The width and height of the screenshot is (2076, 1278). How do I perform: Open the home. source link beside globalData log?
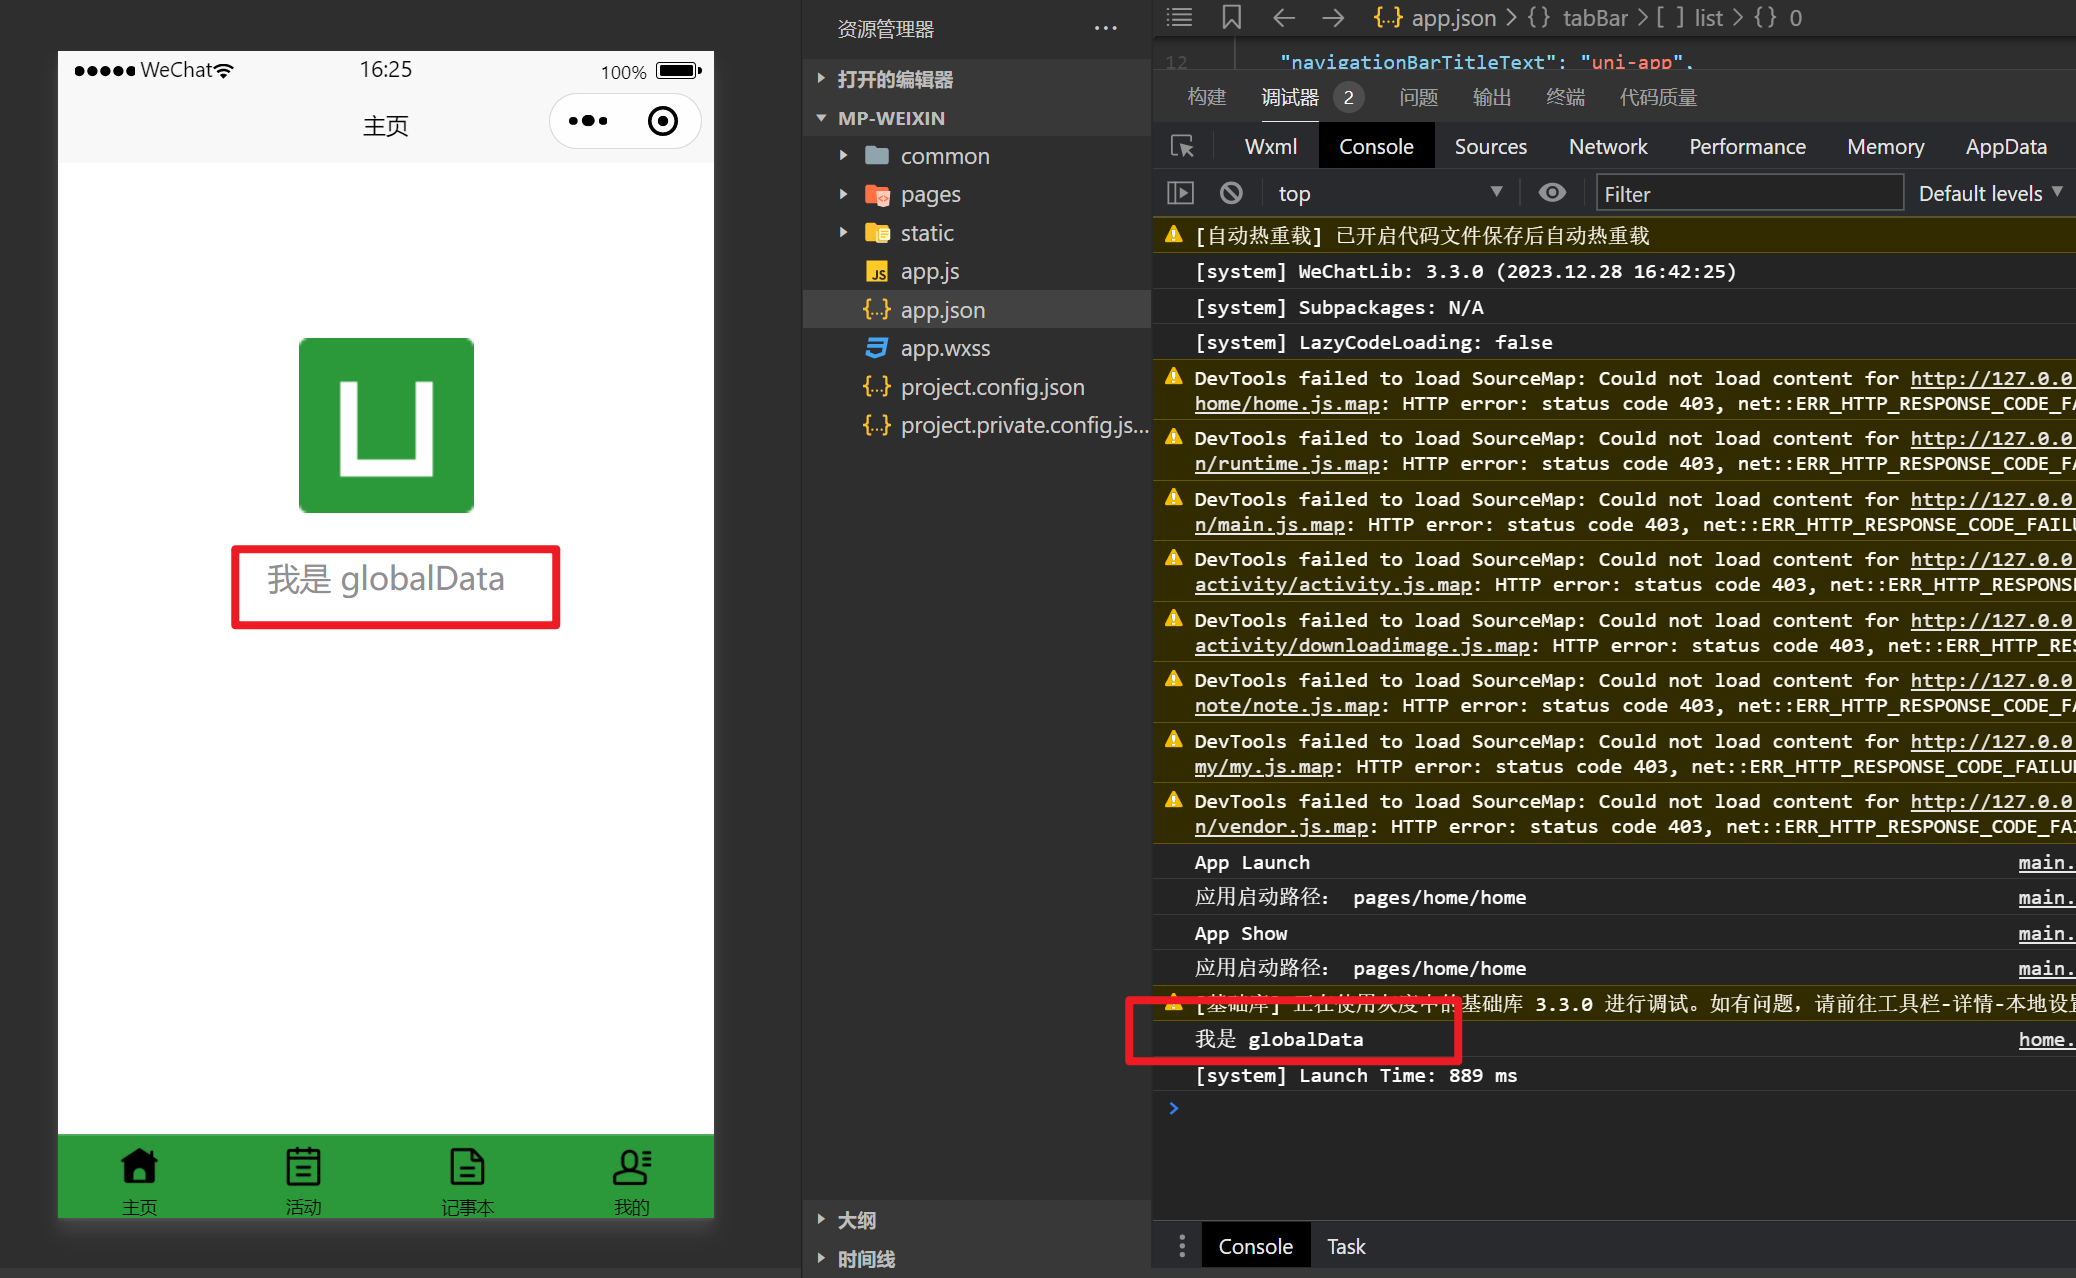click(x=2046, y=1039)
